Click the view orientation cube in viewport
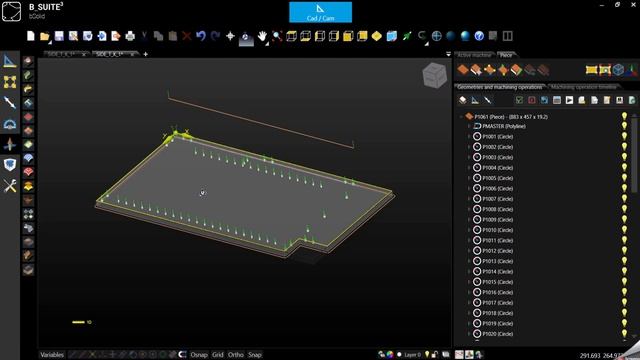This screenshot has height=360, width=640. click(x=434, y=75)
